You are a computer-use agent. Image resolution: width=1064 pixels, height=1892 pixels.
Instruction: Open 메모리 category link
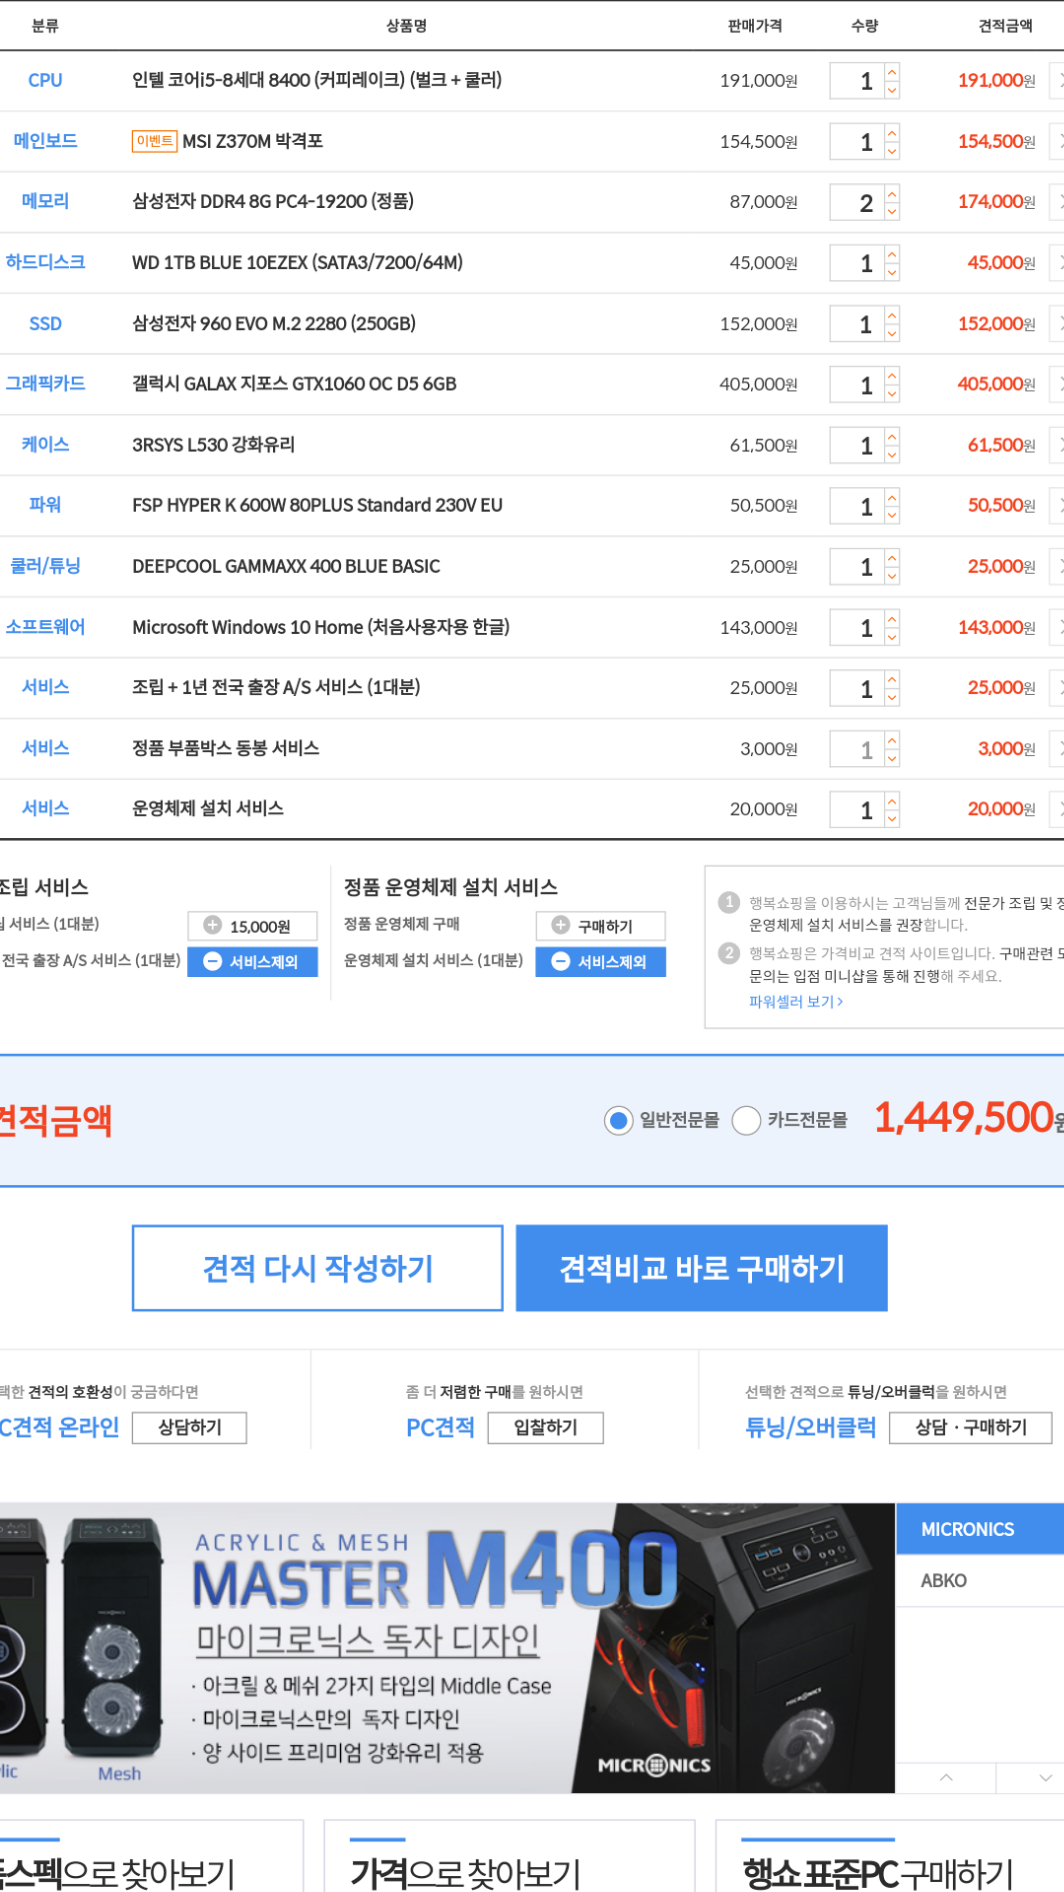[x=45, y=201]
